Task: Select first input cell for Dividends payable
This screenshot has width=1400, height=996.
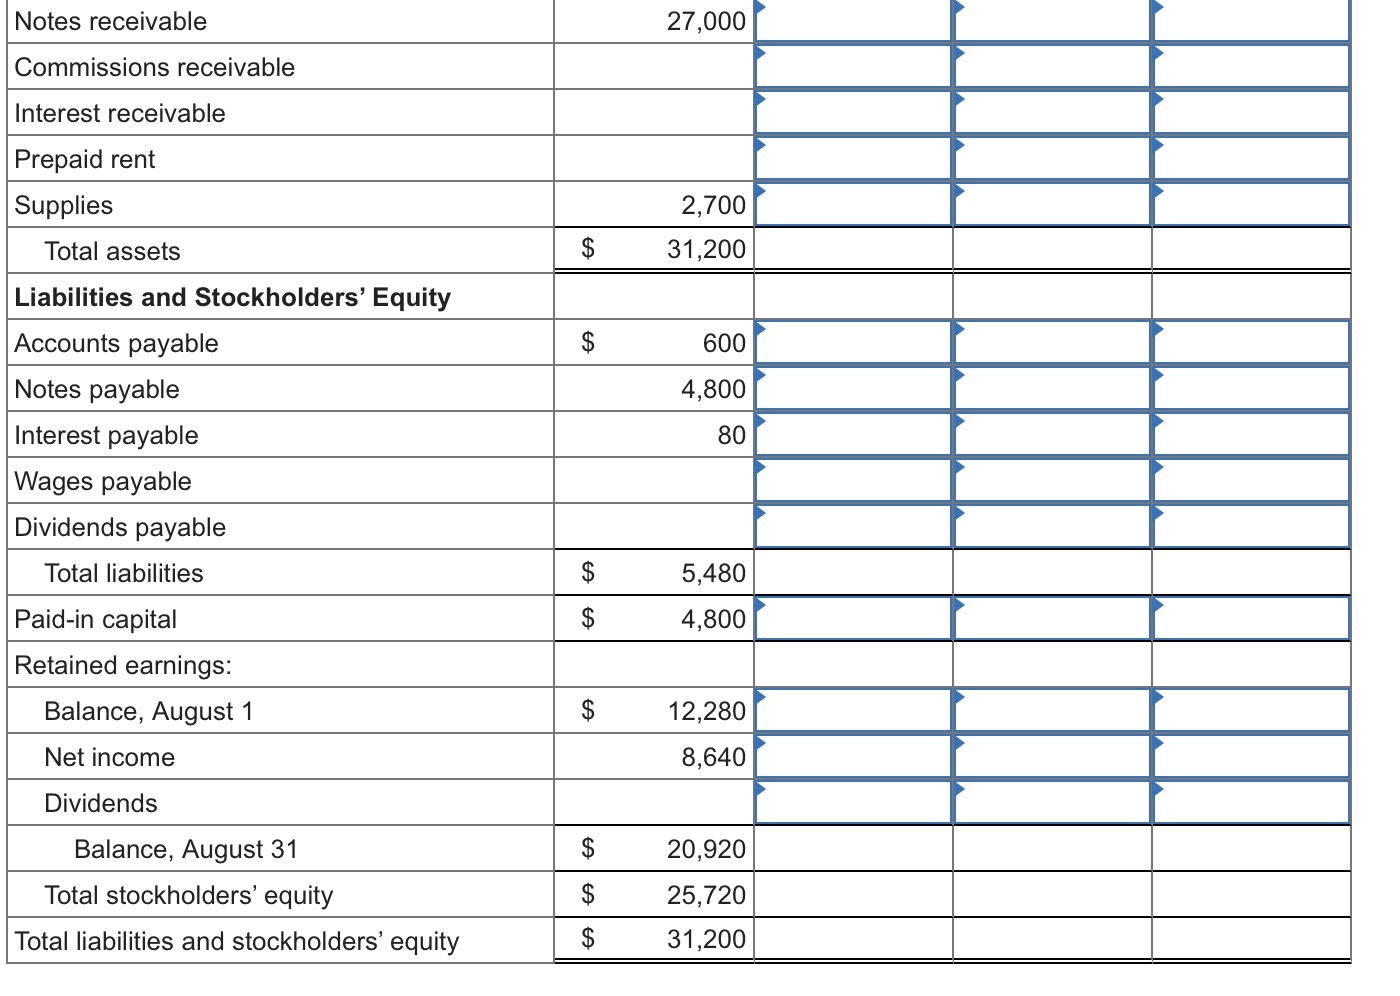Action: tap(853, 526)
